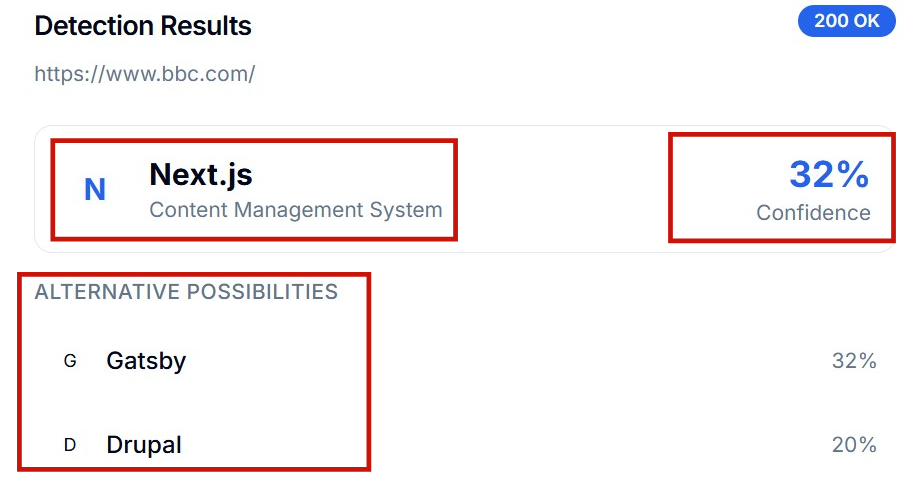
Task: Click the Content Management System subtitle
Action: click(x=296, y=210)
